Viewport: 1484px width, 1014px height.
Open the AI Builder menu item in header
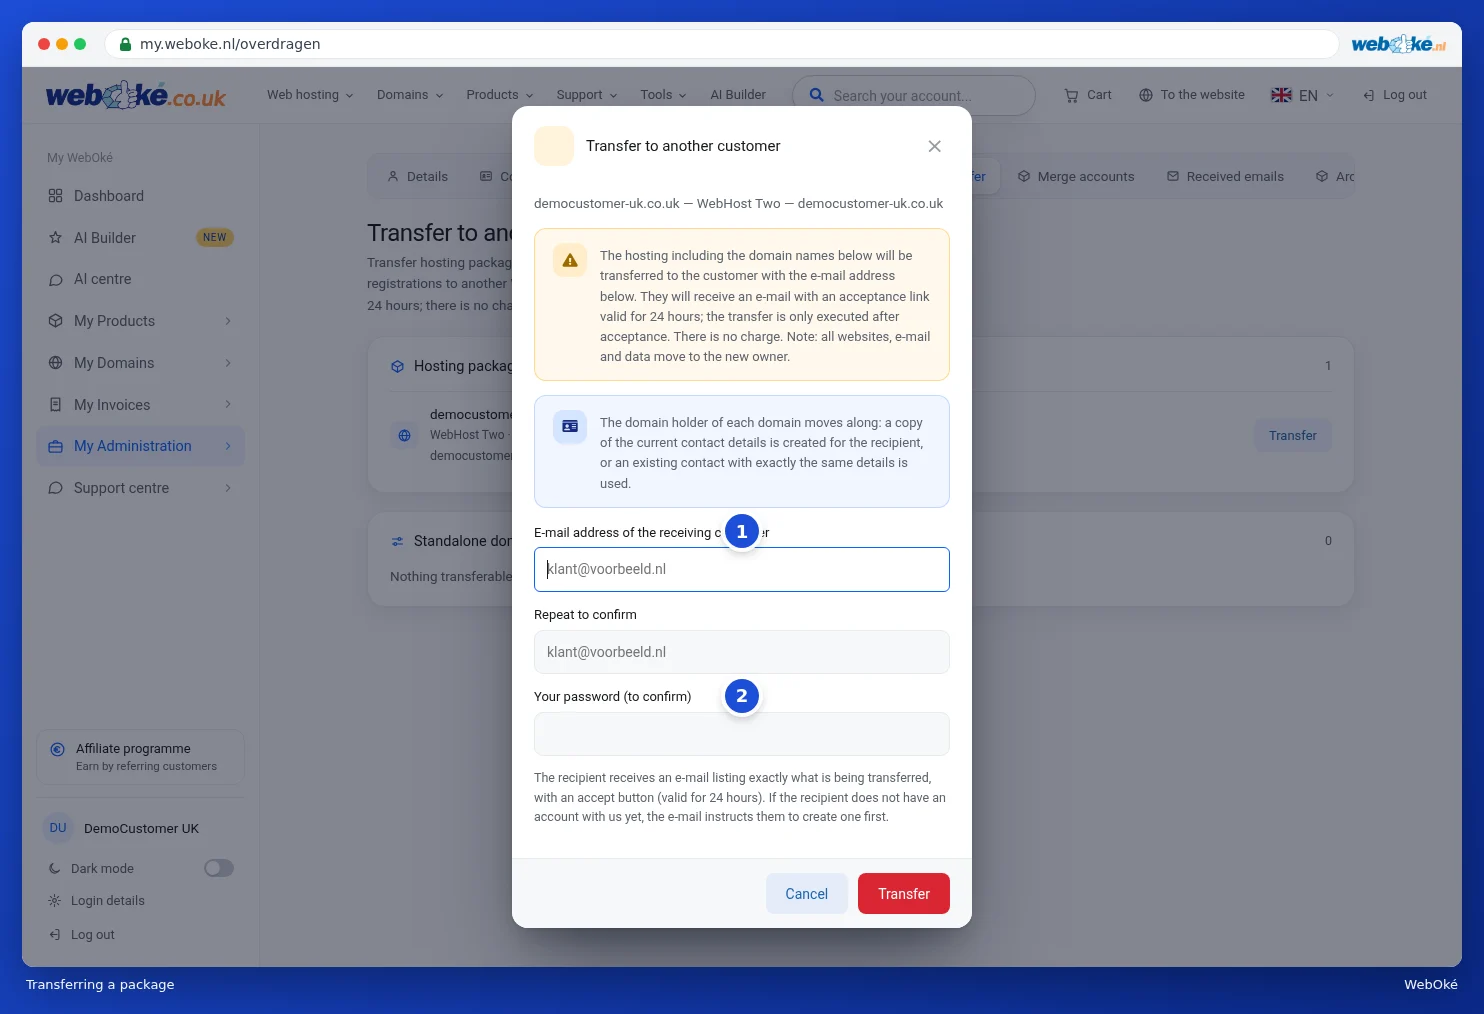click(738, 95)
